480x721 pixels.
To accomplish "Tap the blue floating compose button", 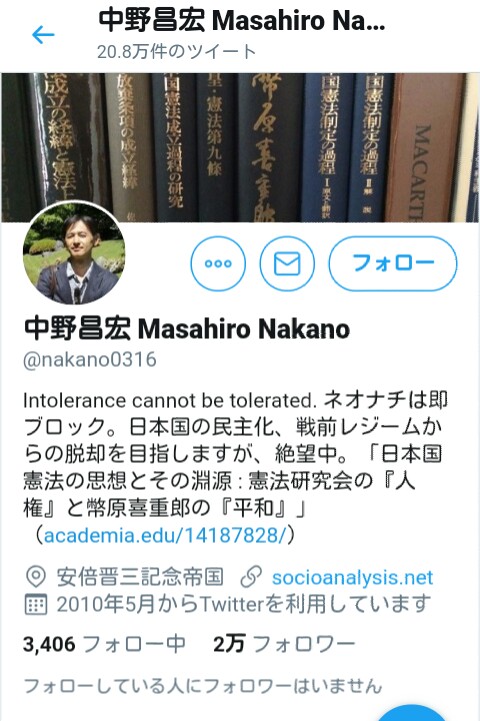I will coord(414,712).
